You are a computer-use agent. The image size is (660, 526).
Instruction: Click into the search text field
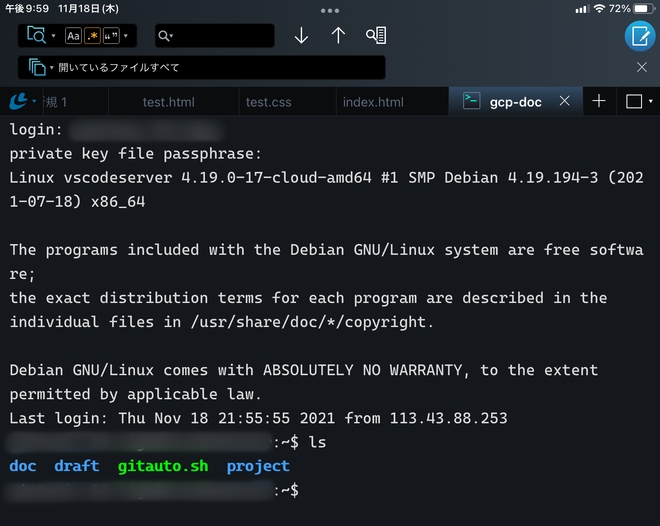pyautogui.click(x=215, y=36)
